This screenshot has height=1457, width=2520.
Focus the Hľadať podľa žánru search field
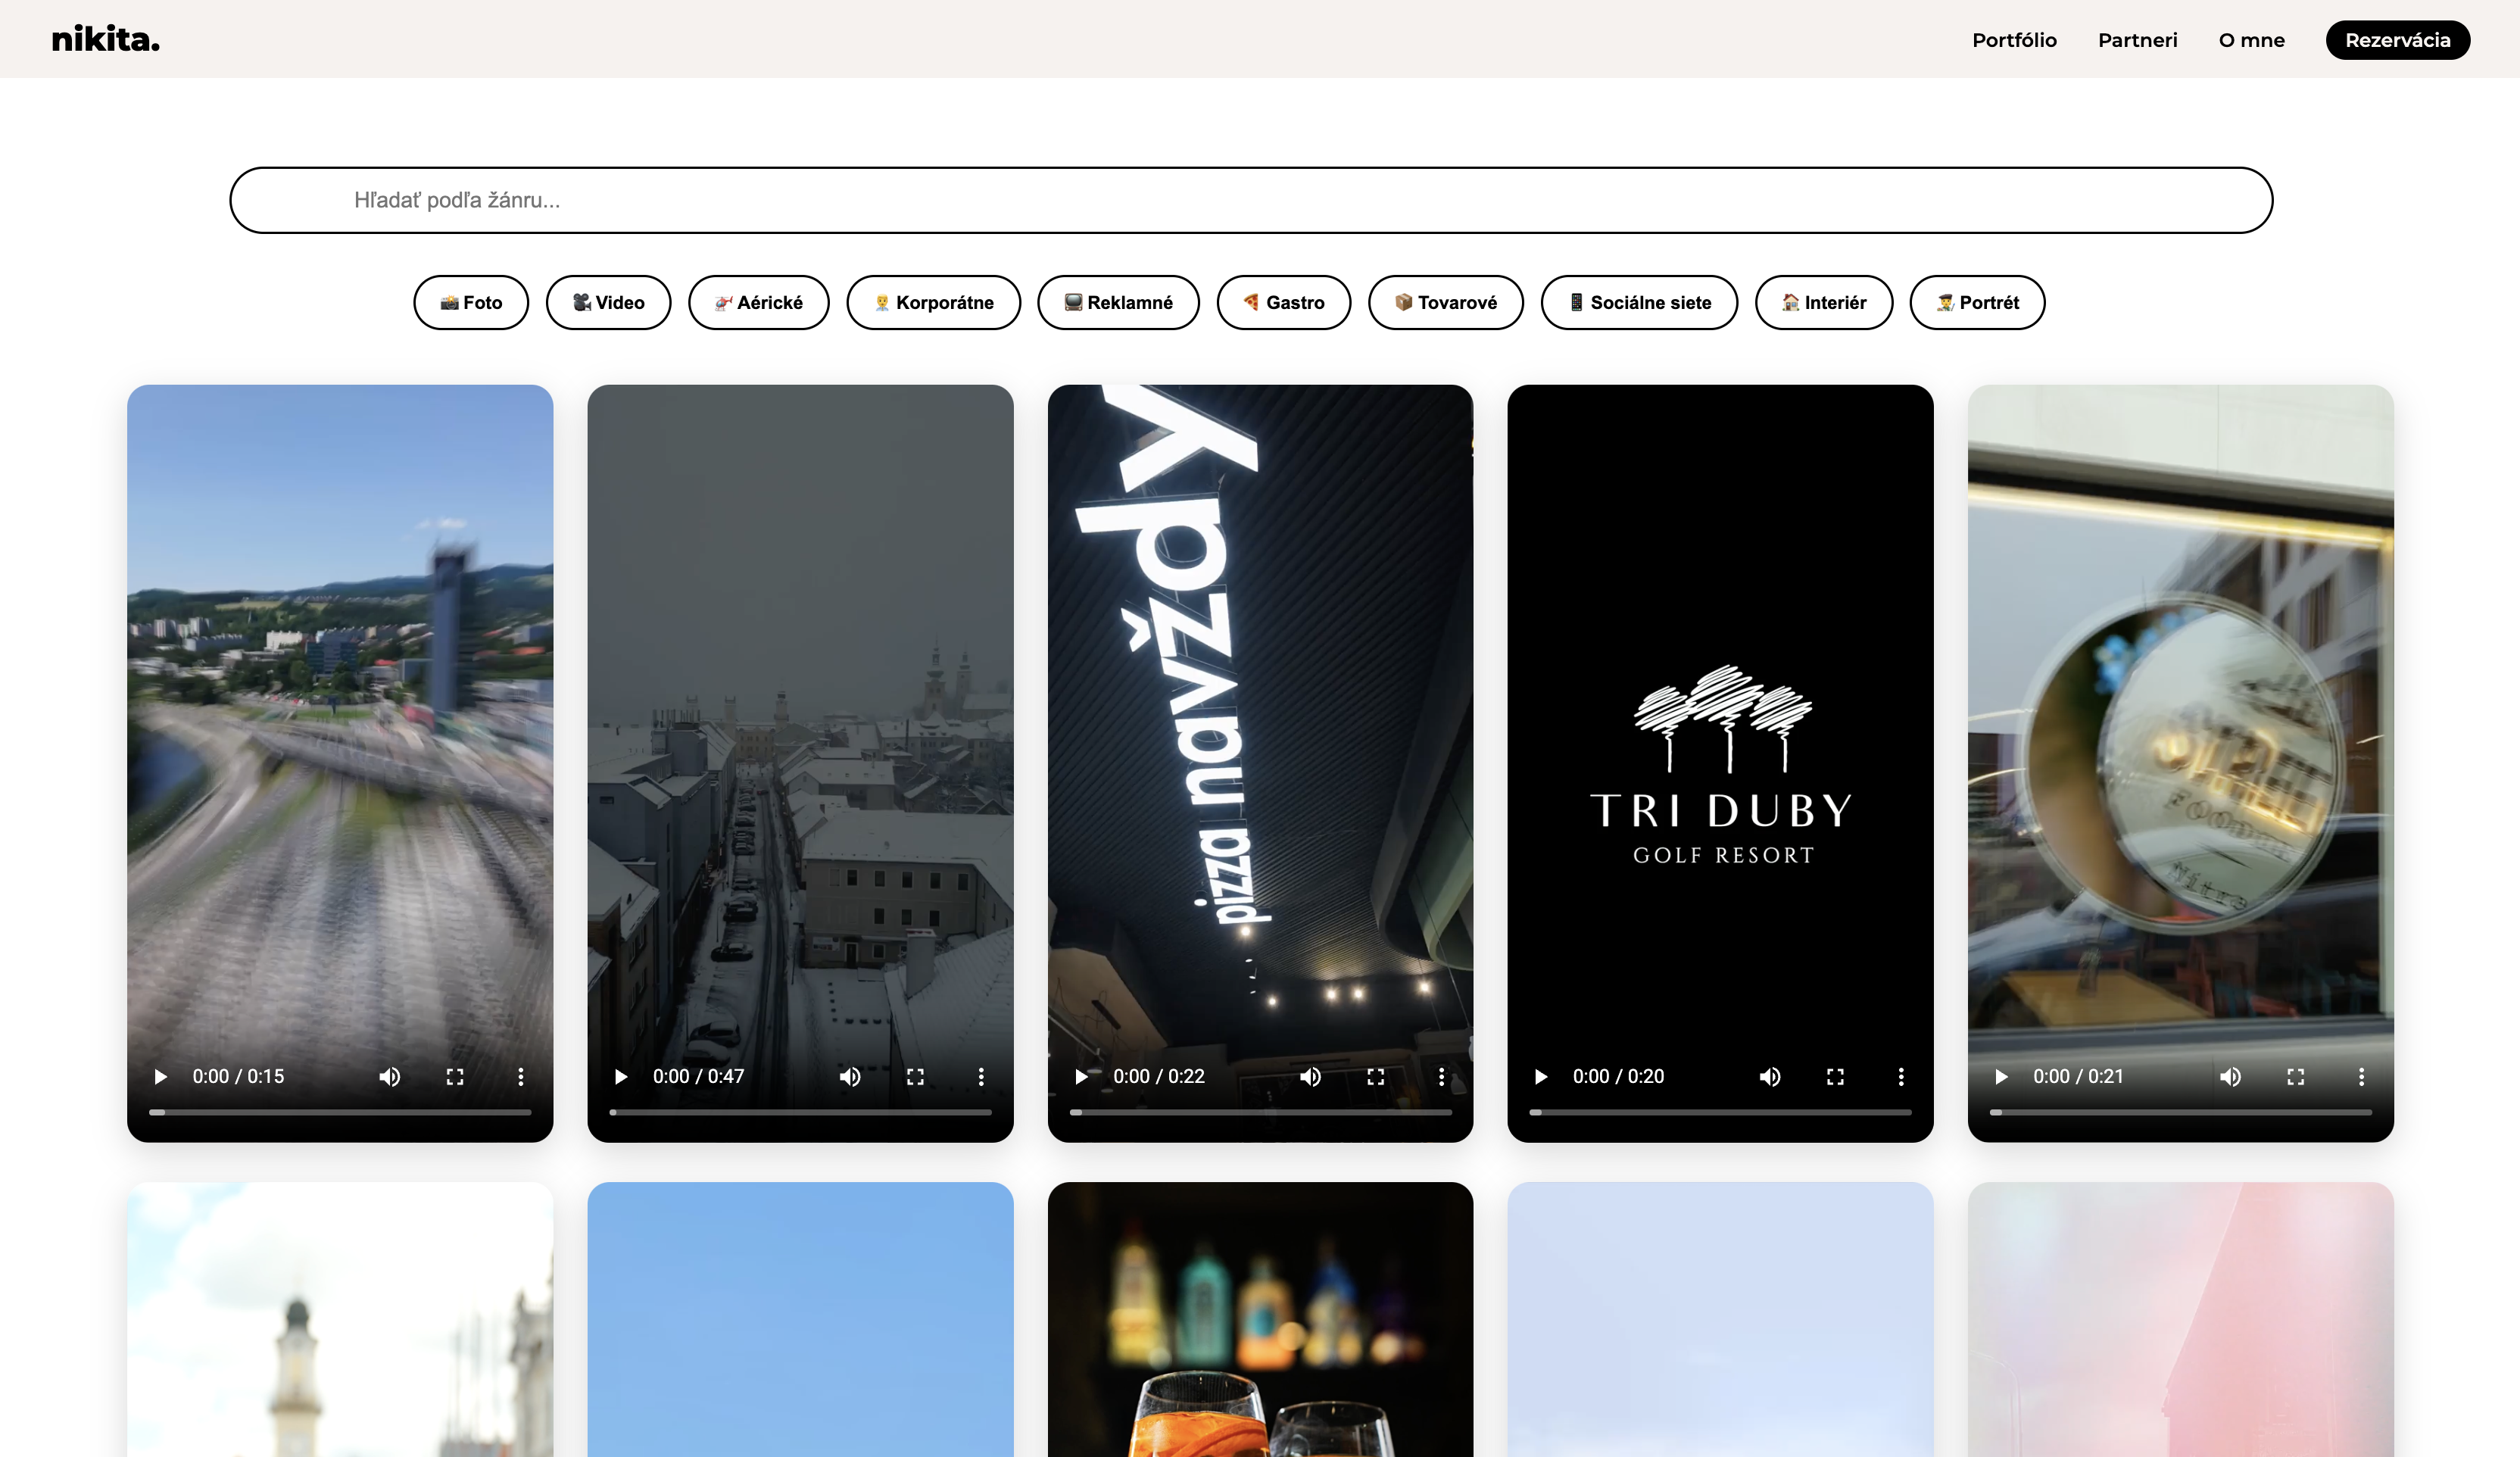(x=1250, y=200)
